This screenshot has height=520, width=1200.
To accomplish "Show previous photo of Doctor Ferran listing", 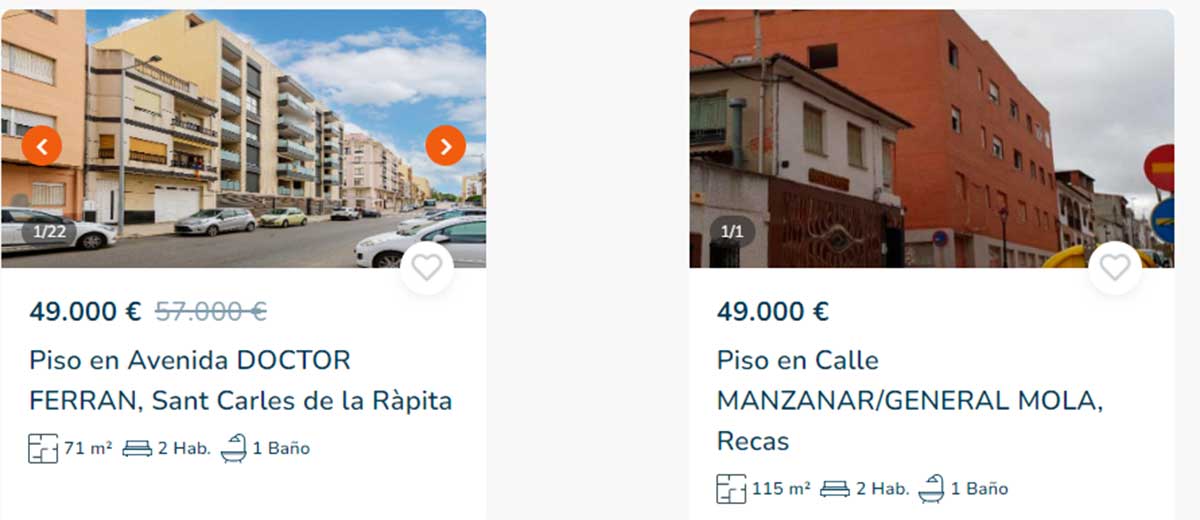I will [42, 146].
